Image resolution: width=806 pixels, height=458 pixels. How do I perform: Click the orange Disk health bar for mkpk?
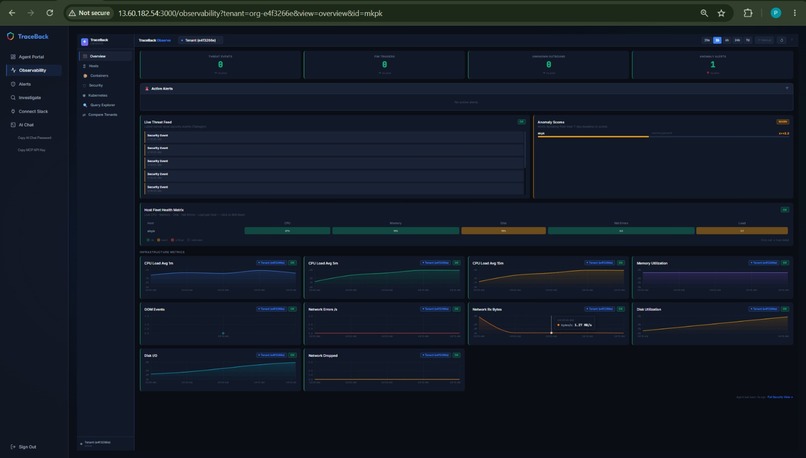tap(503, 231)
